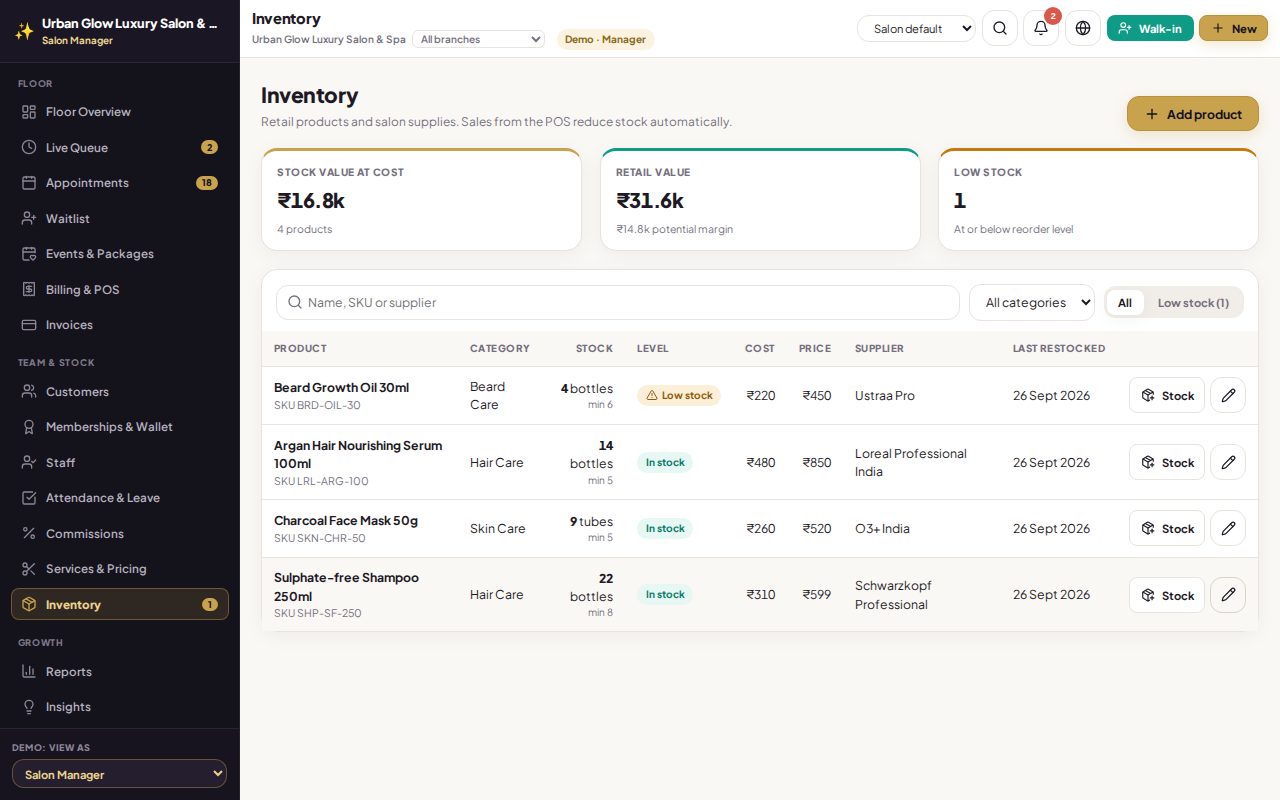Click the Events & Packages sidebar icon

pos(29,254)
